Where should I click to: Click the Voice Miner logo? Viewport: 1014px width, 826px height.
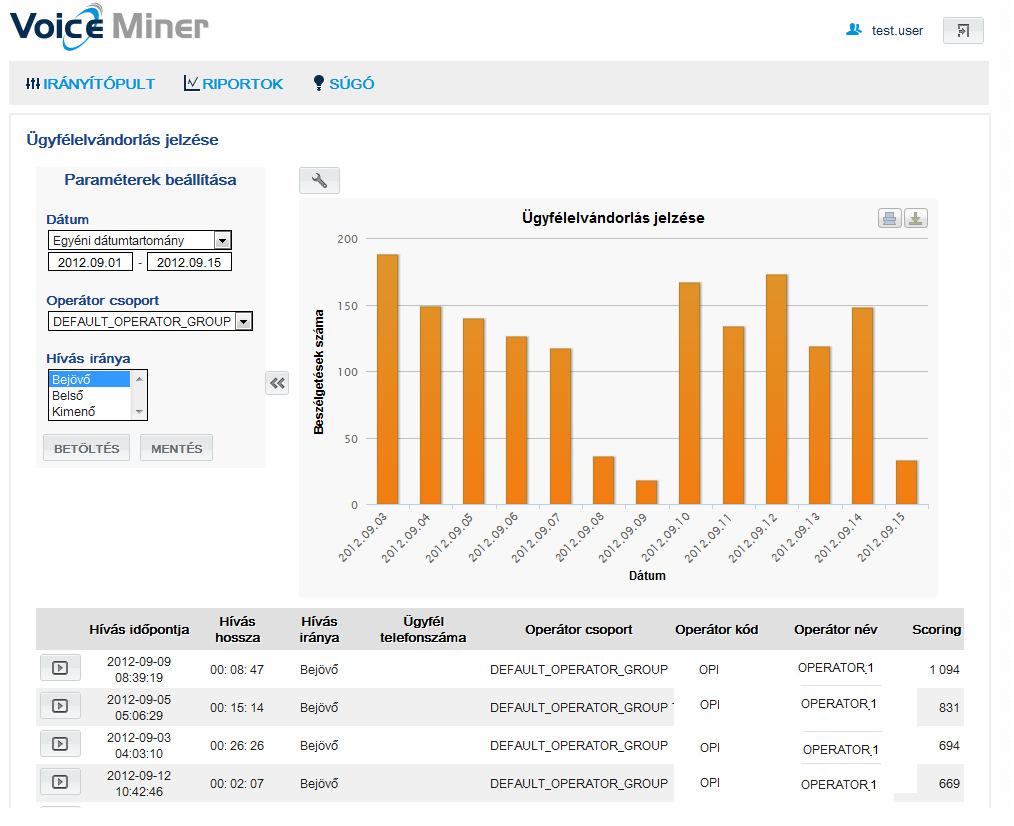(109, 27)
